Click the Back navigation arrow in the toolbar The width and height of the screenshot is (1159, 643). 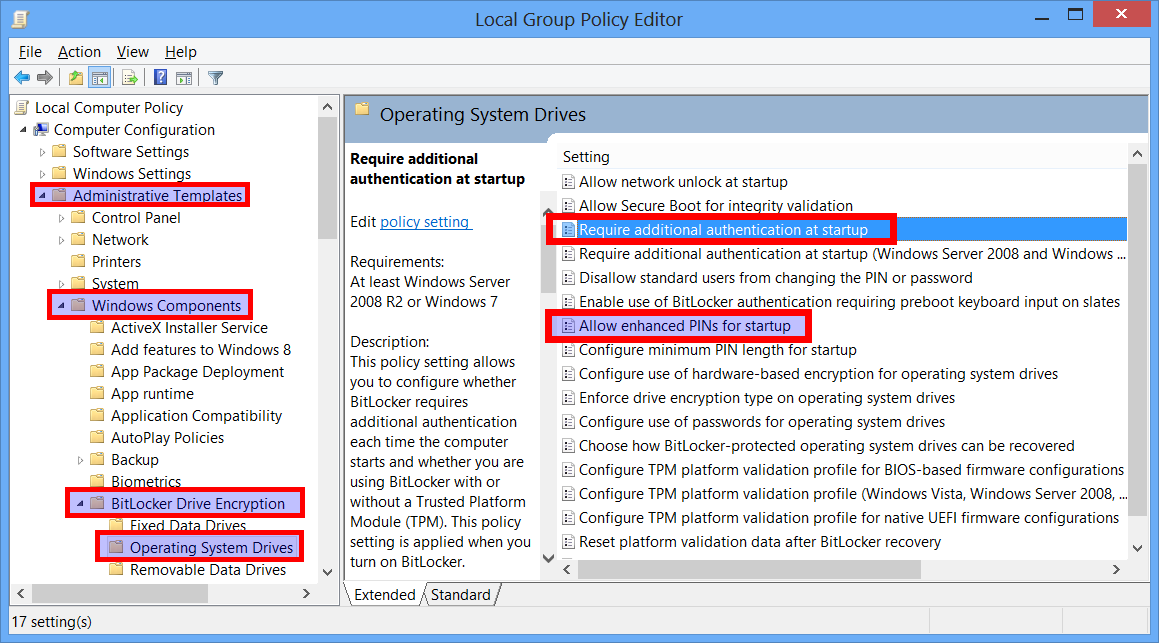tap(22, 77)
